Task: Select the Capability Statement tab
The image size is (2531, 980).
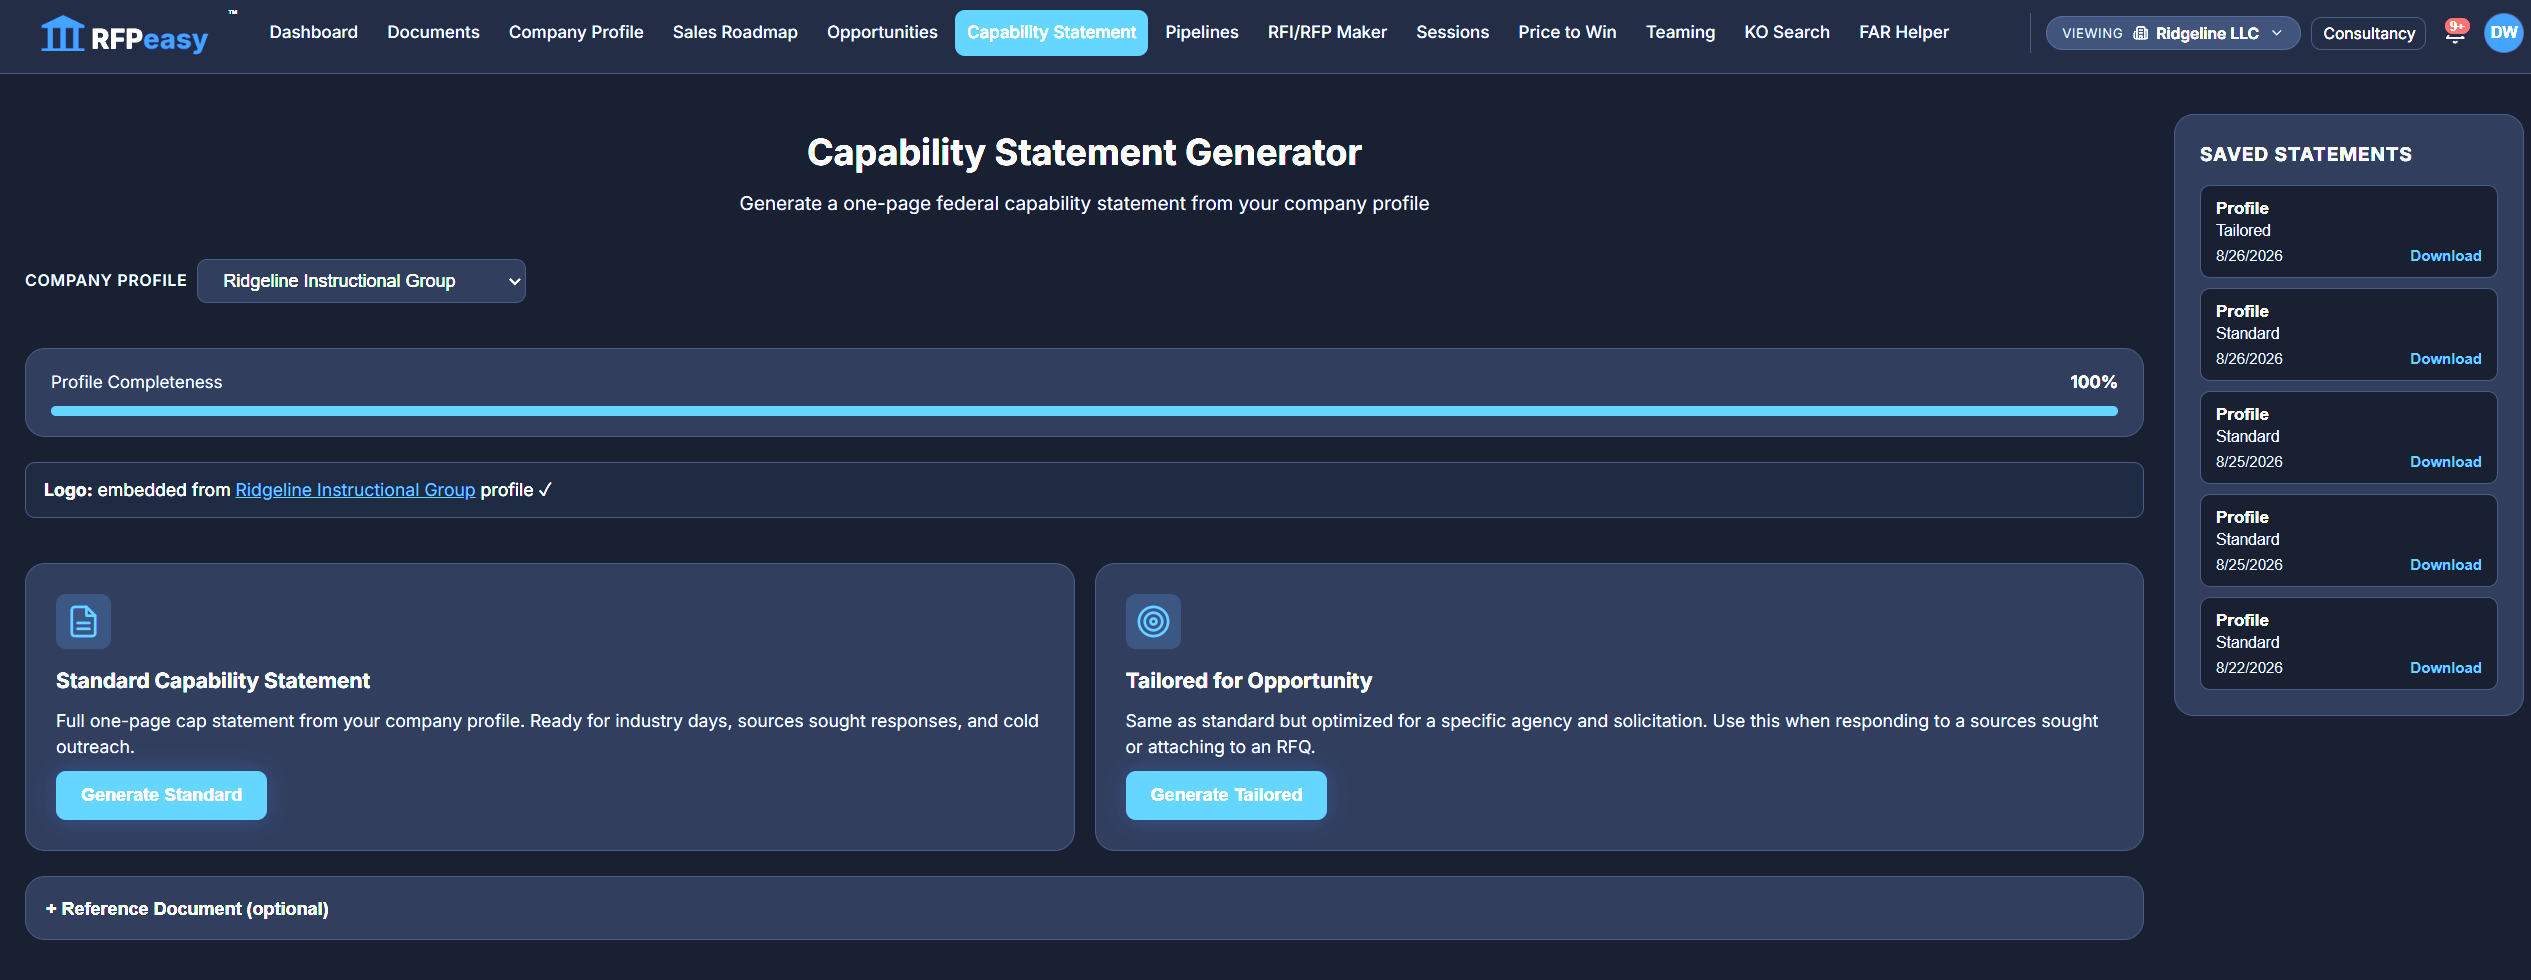Action: click(x=1051, y=33)
